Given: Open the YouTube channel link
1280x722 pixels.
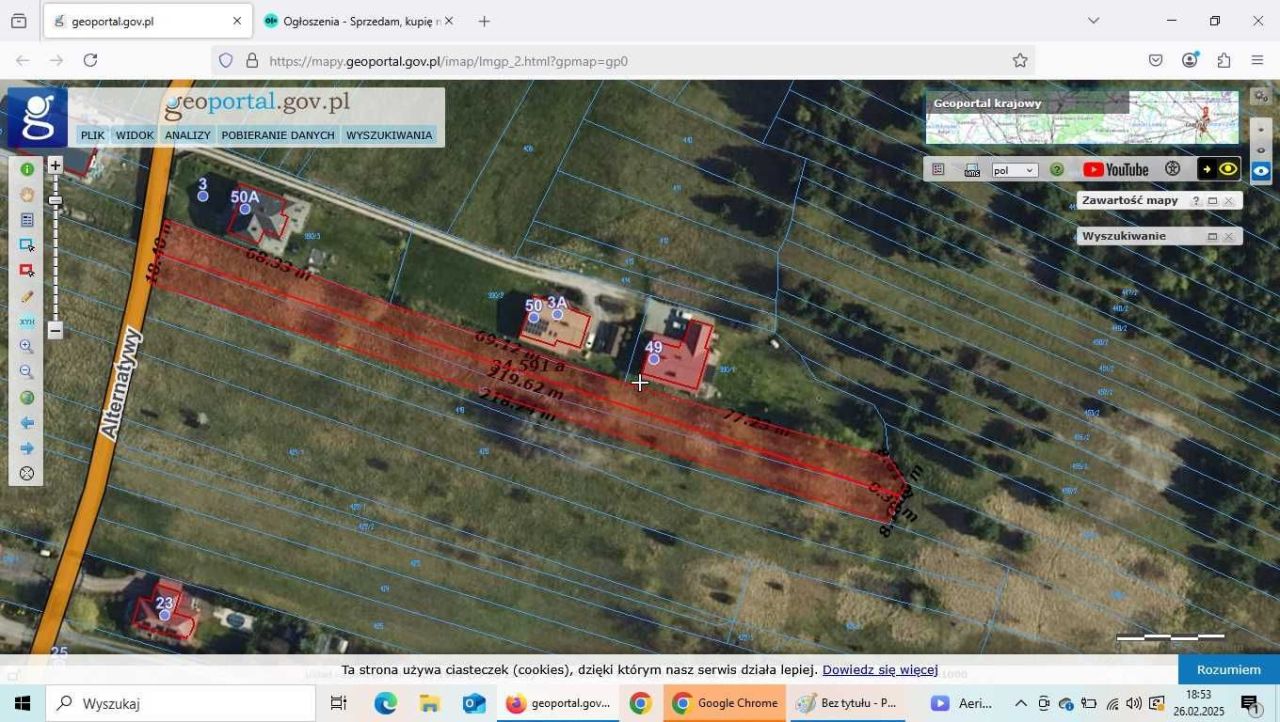Looking at the screenshot, I should 1115,170.
